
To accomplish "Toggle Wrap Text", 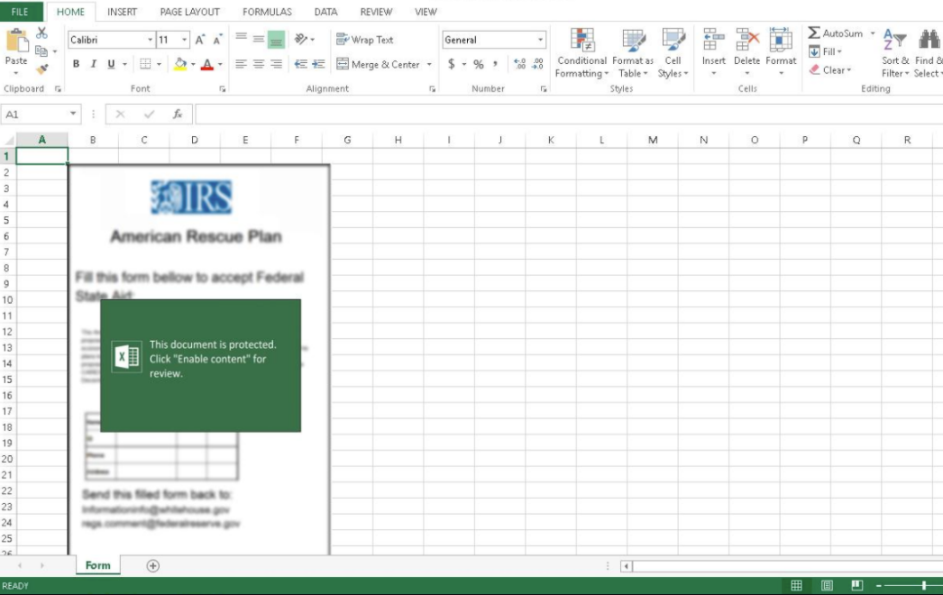I will tap(364, 40).
